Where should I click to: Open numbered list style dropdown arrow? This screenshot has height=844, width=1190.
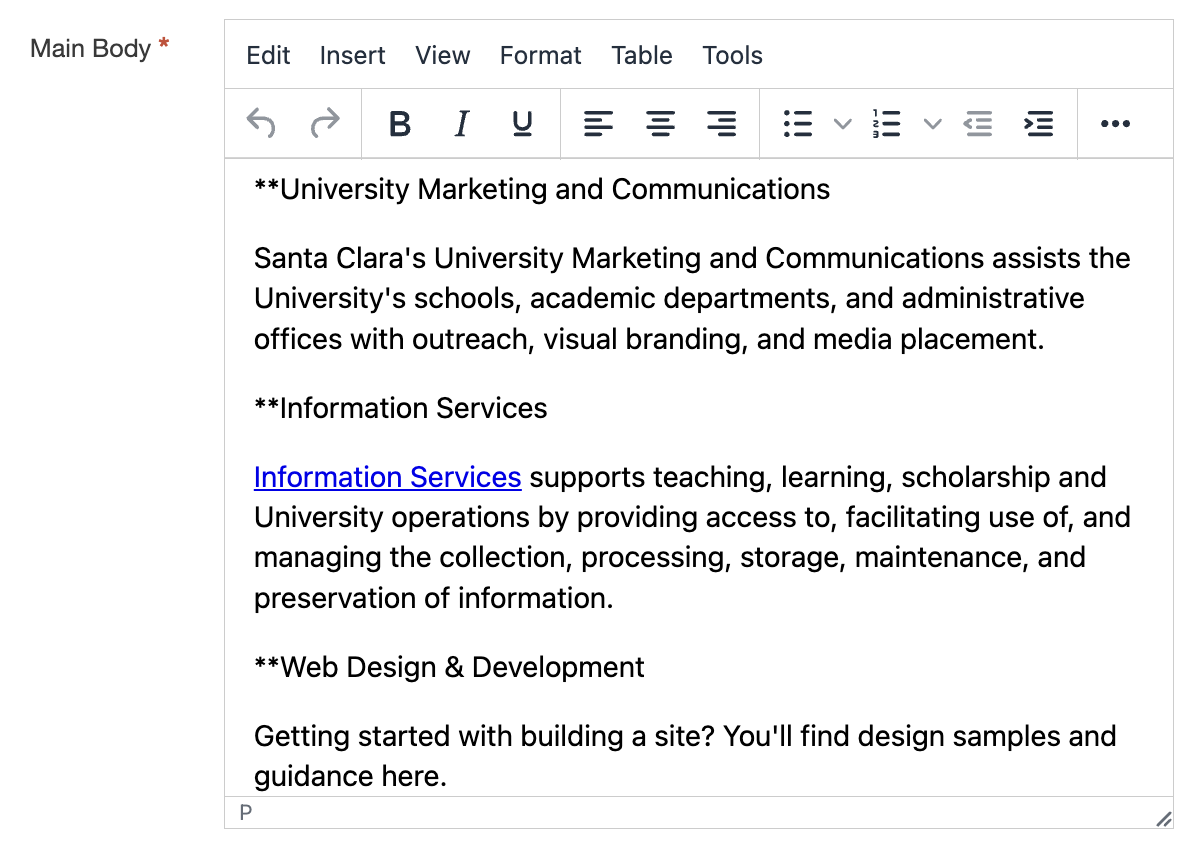click(933, 124)
